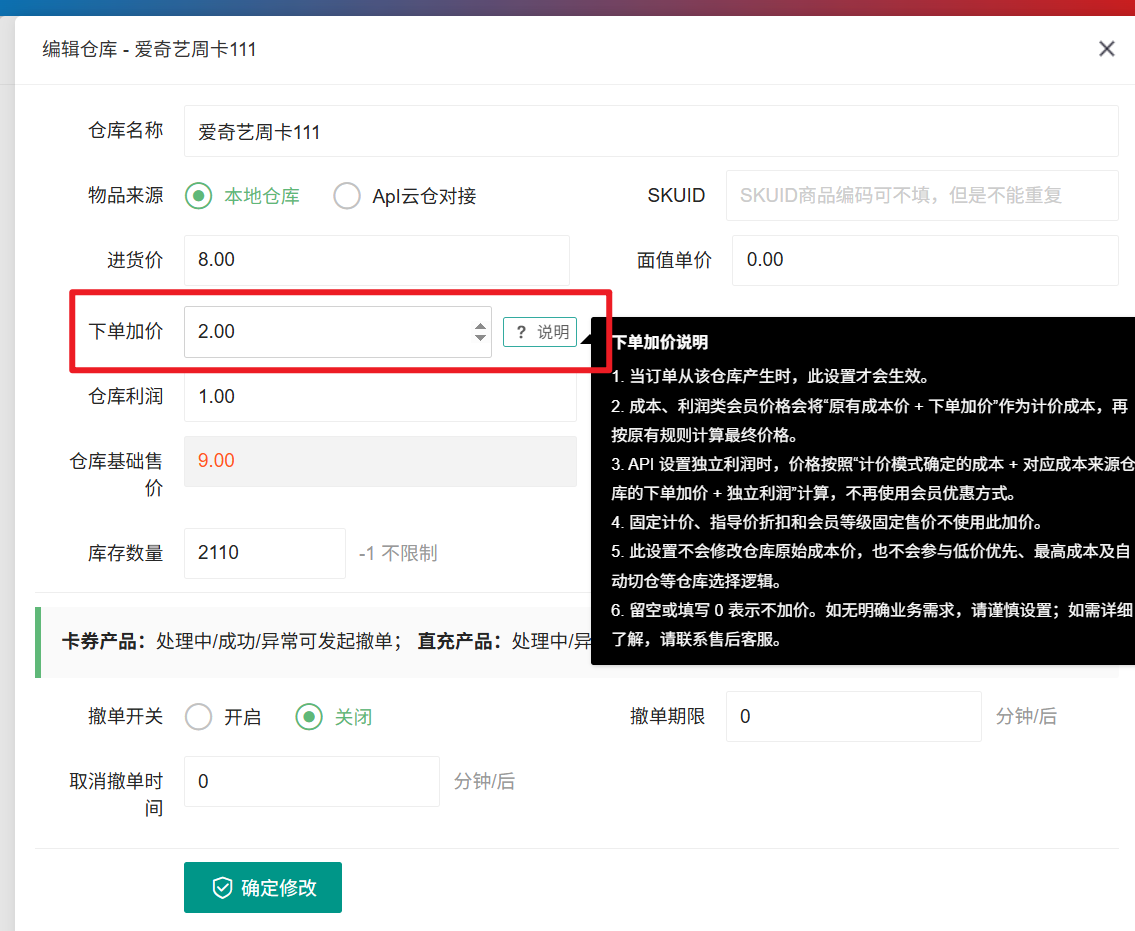Click the 下单加价说明 tooltip heading
Screen dimensions: 1135x931
(x=659, y=342)
